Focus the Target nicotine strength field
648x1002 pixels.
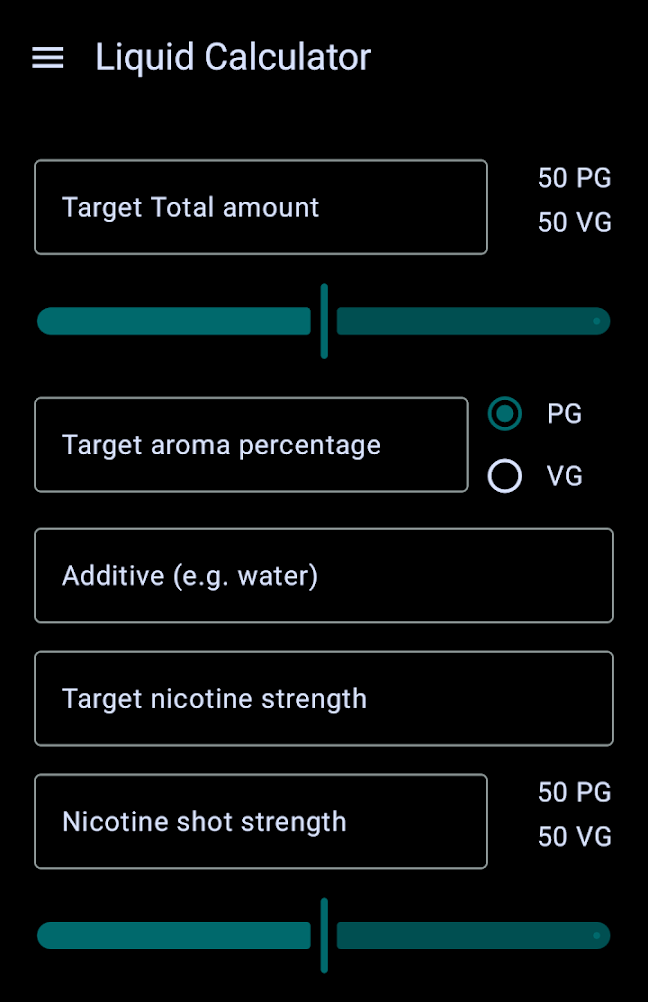tap(323, 698)
